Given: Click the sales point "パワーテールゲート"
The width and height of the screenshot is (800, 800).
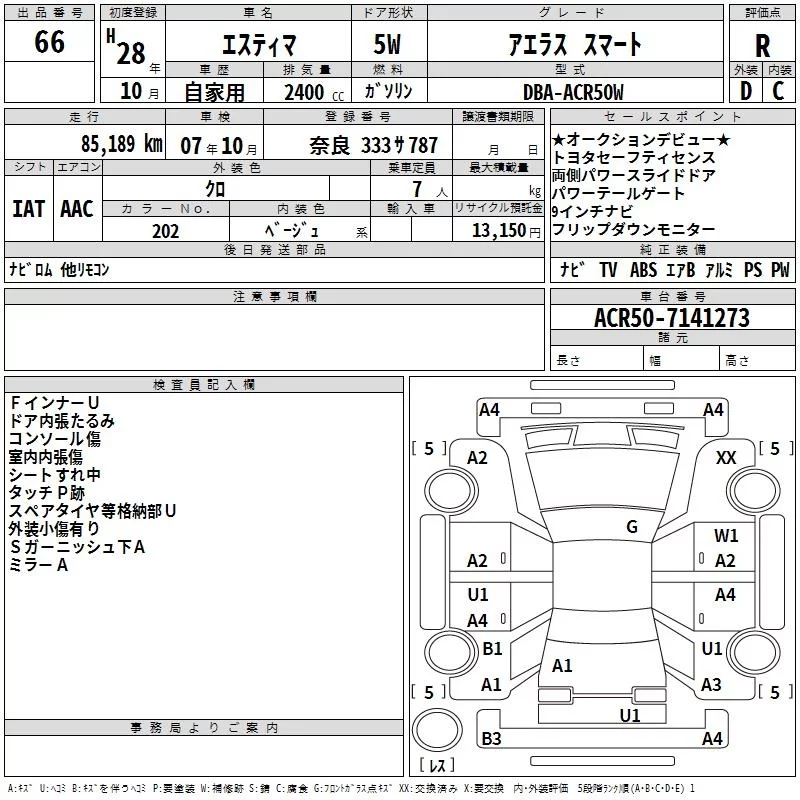Looking at the screenshot, I should pos(618,193).
